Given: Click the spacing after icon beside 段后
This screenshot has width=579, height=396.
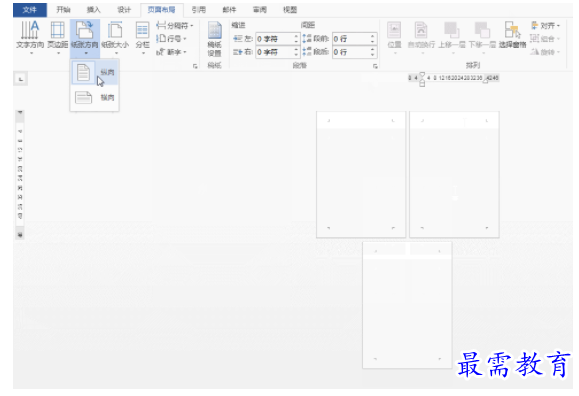Looking at the screenshot, I should point(307,52).
